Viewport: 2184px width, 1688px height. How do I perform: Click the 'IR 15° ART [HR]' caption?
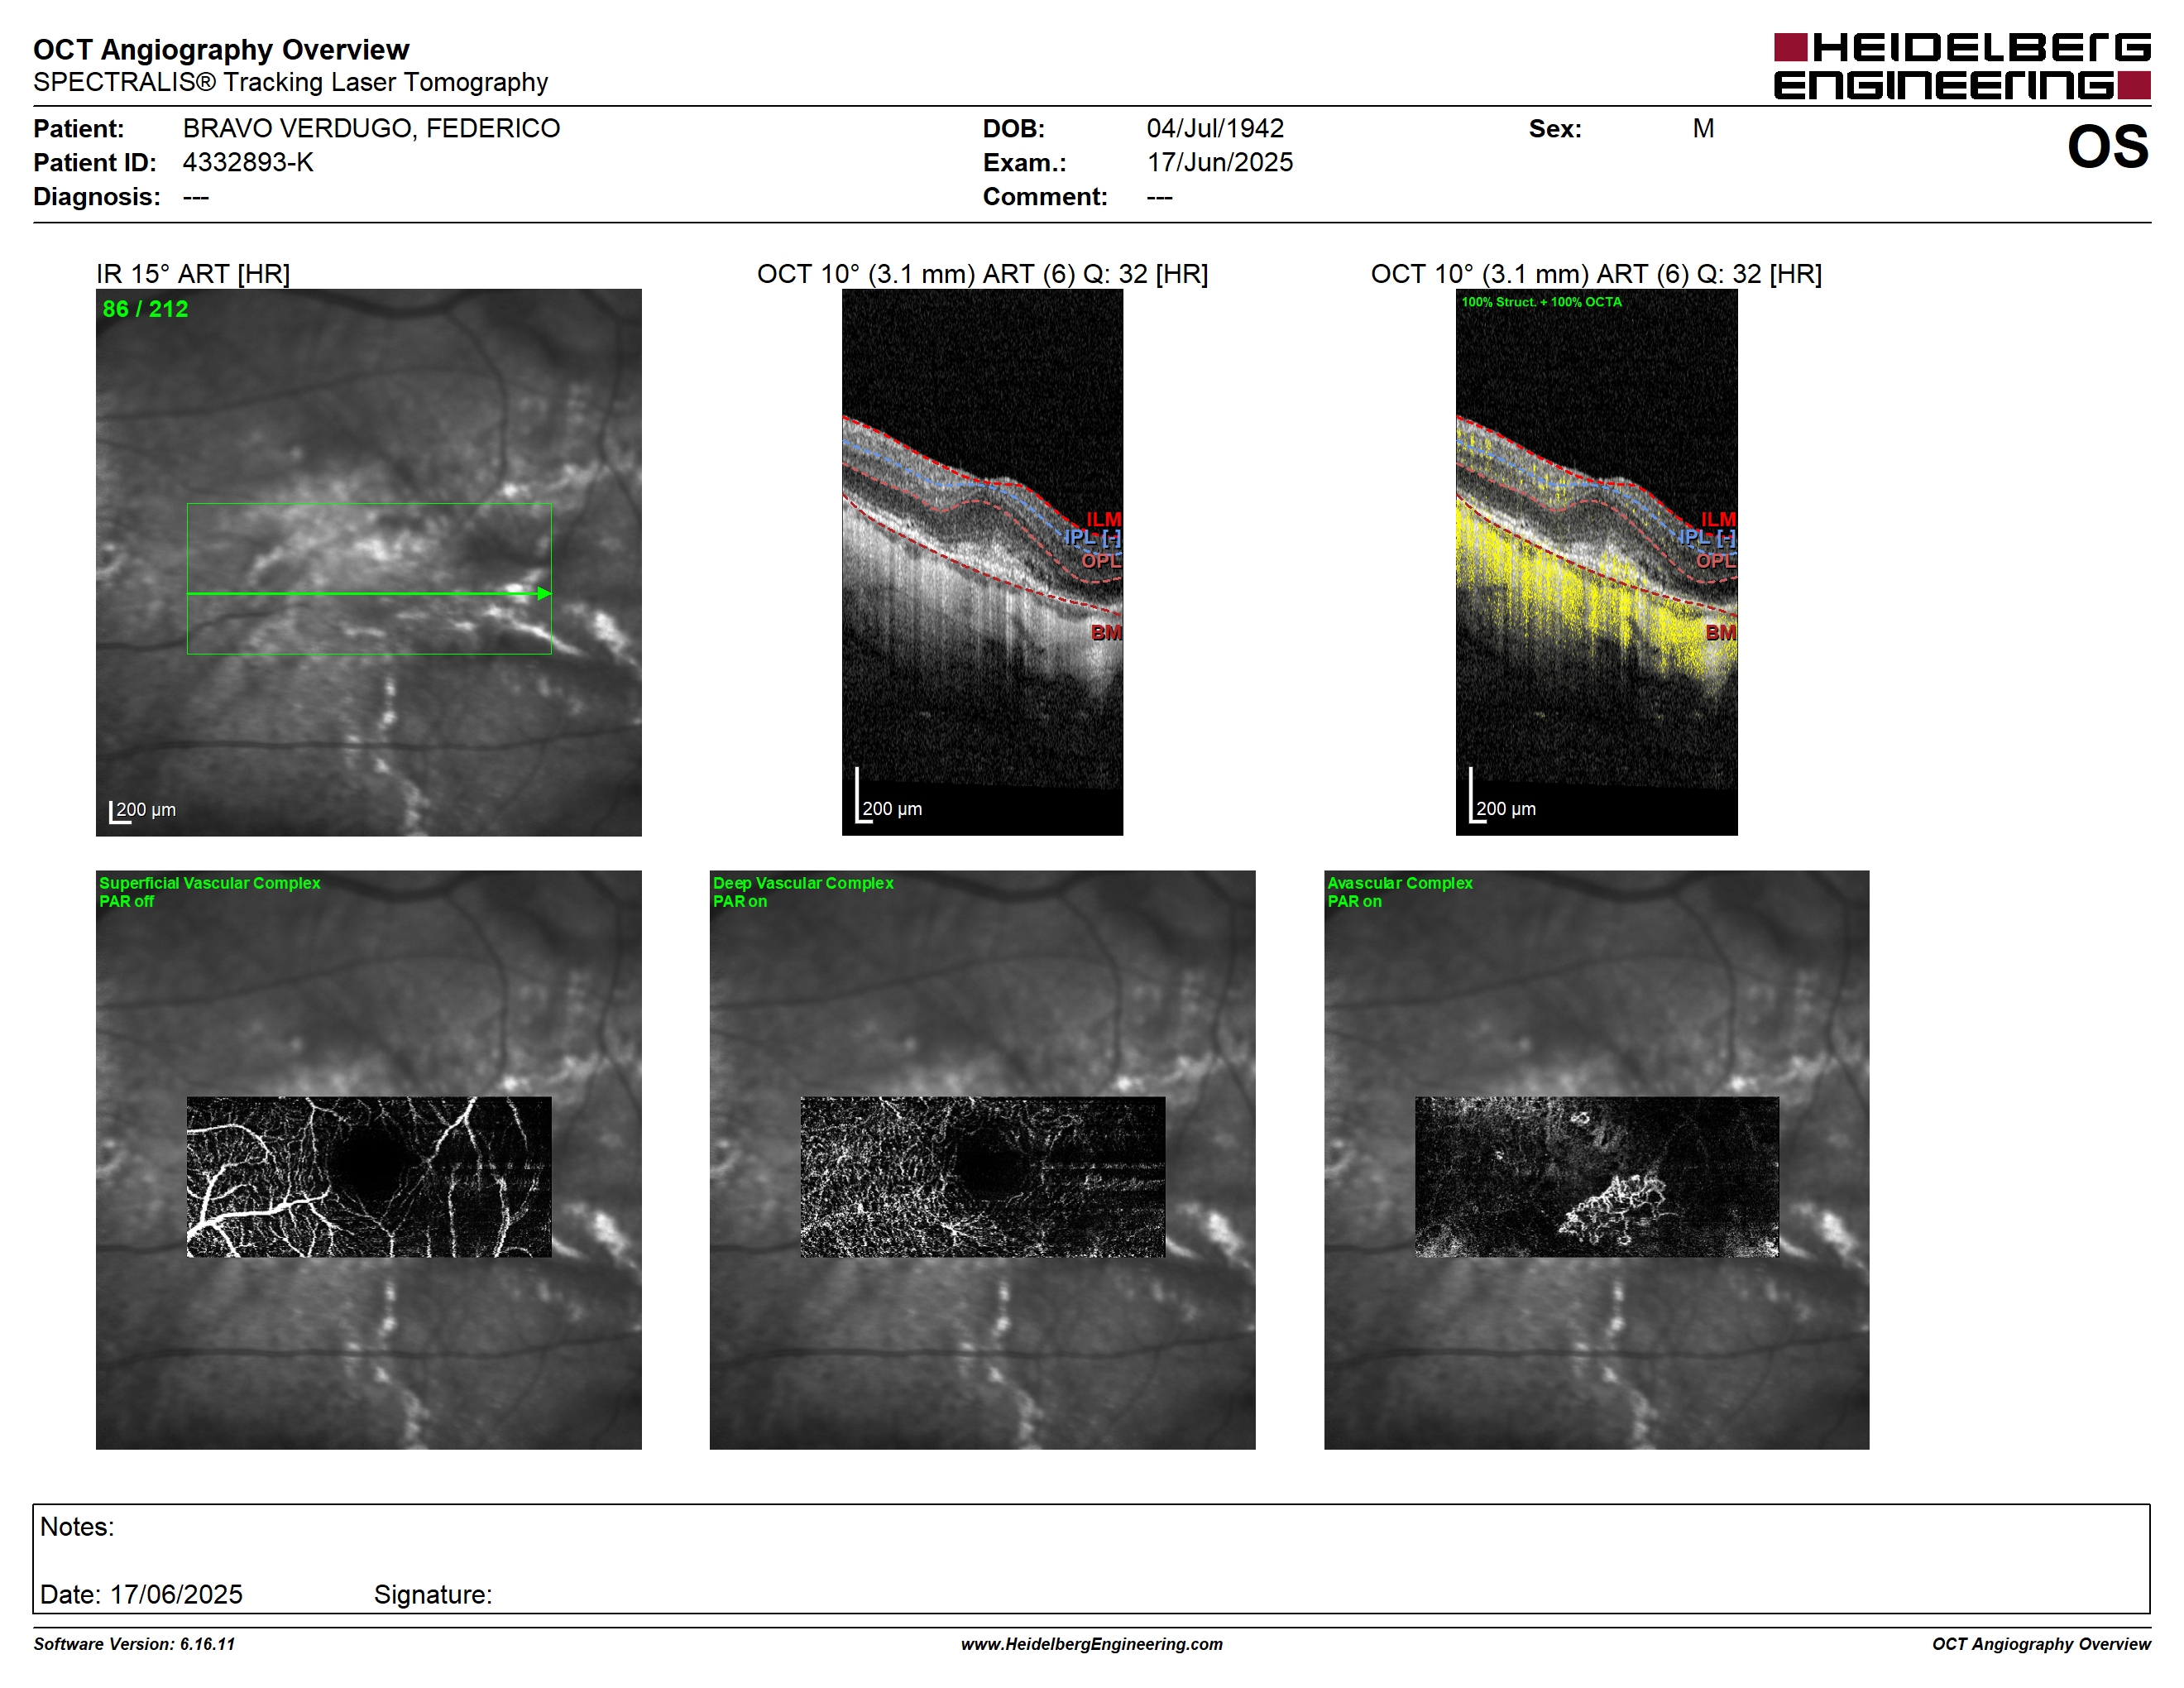pyautogui.click(x=193, y=274)
